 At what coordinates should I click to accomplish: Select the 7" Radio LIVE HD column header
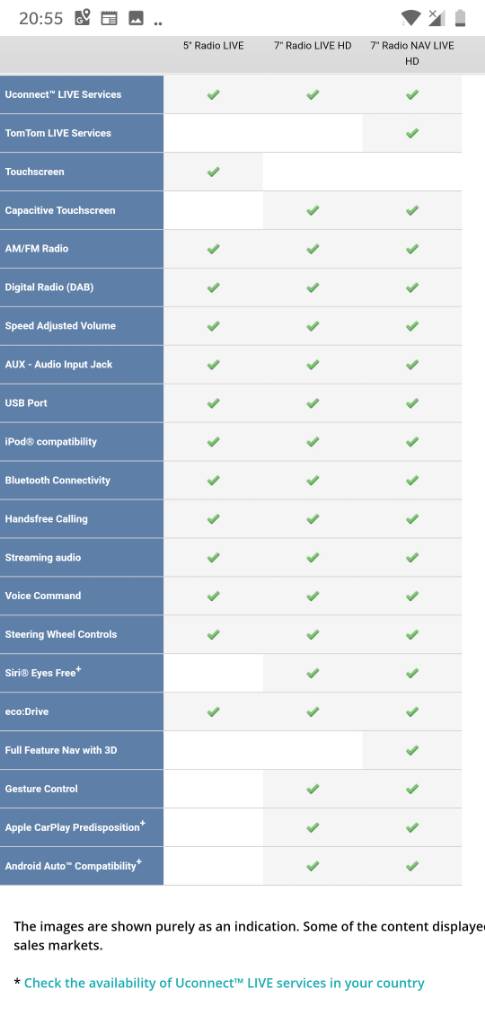(313, 45)
